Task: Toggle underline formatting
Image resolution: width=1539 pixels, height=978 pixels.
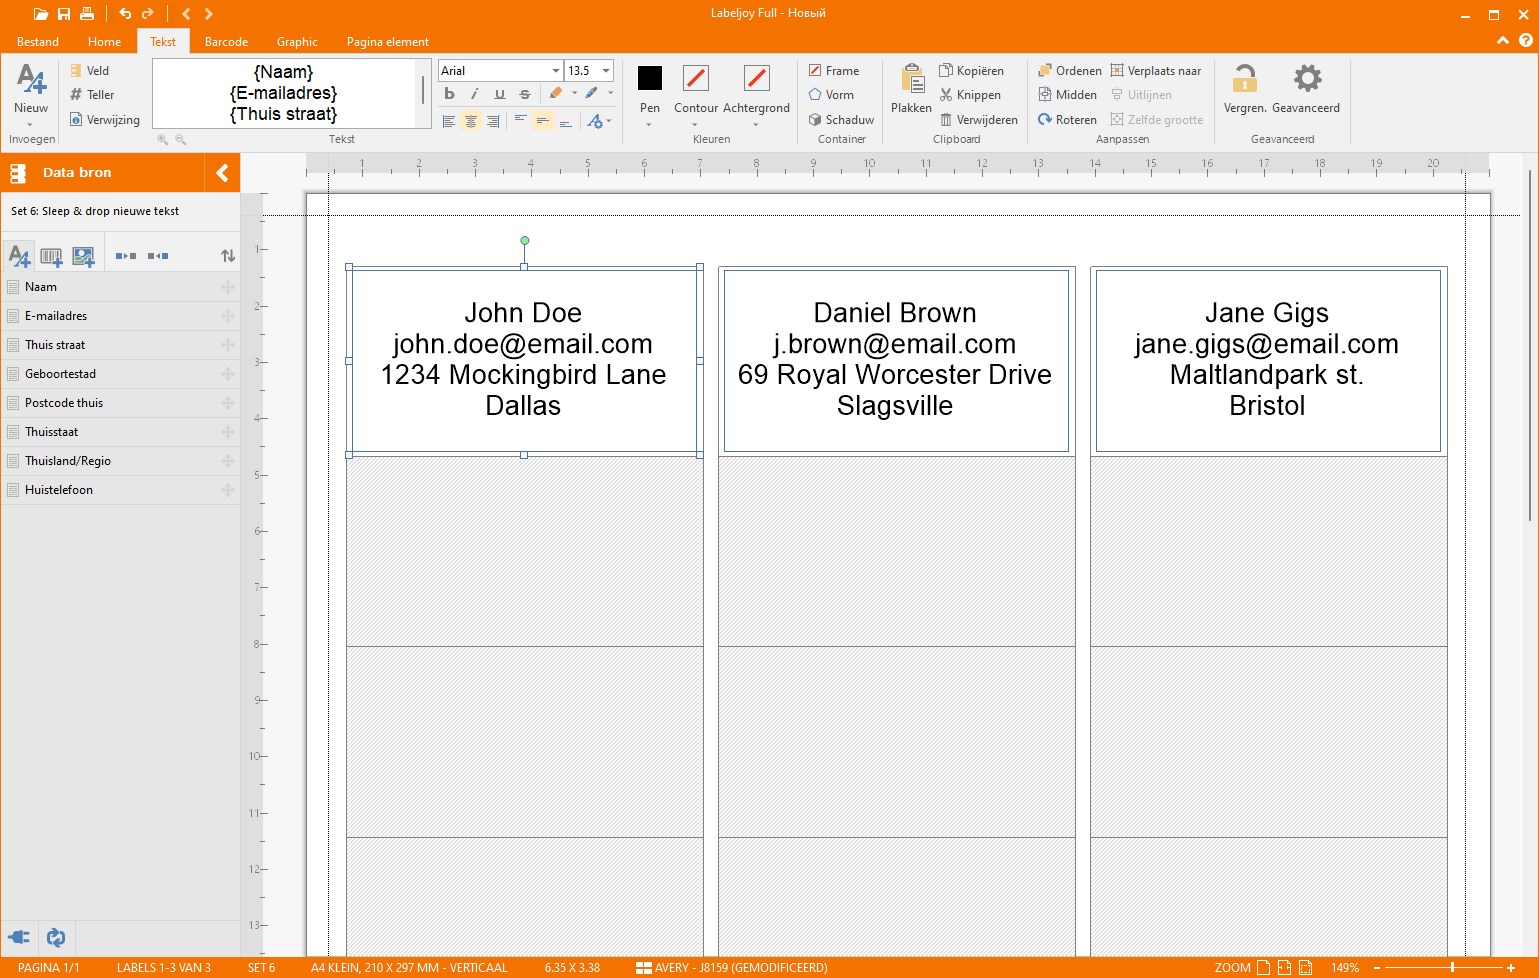Action: click(499, 94)
